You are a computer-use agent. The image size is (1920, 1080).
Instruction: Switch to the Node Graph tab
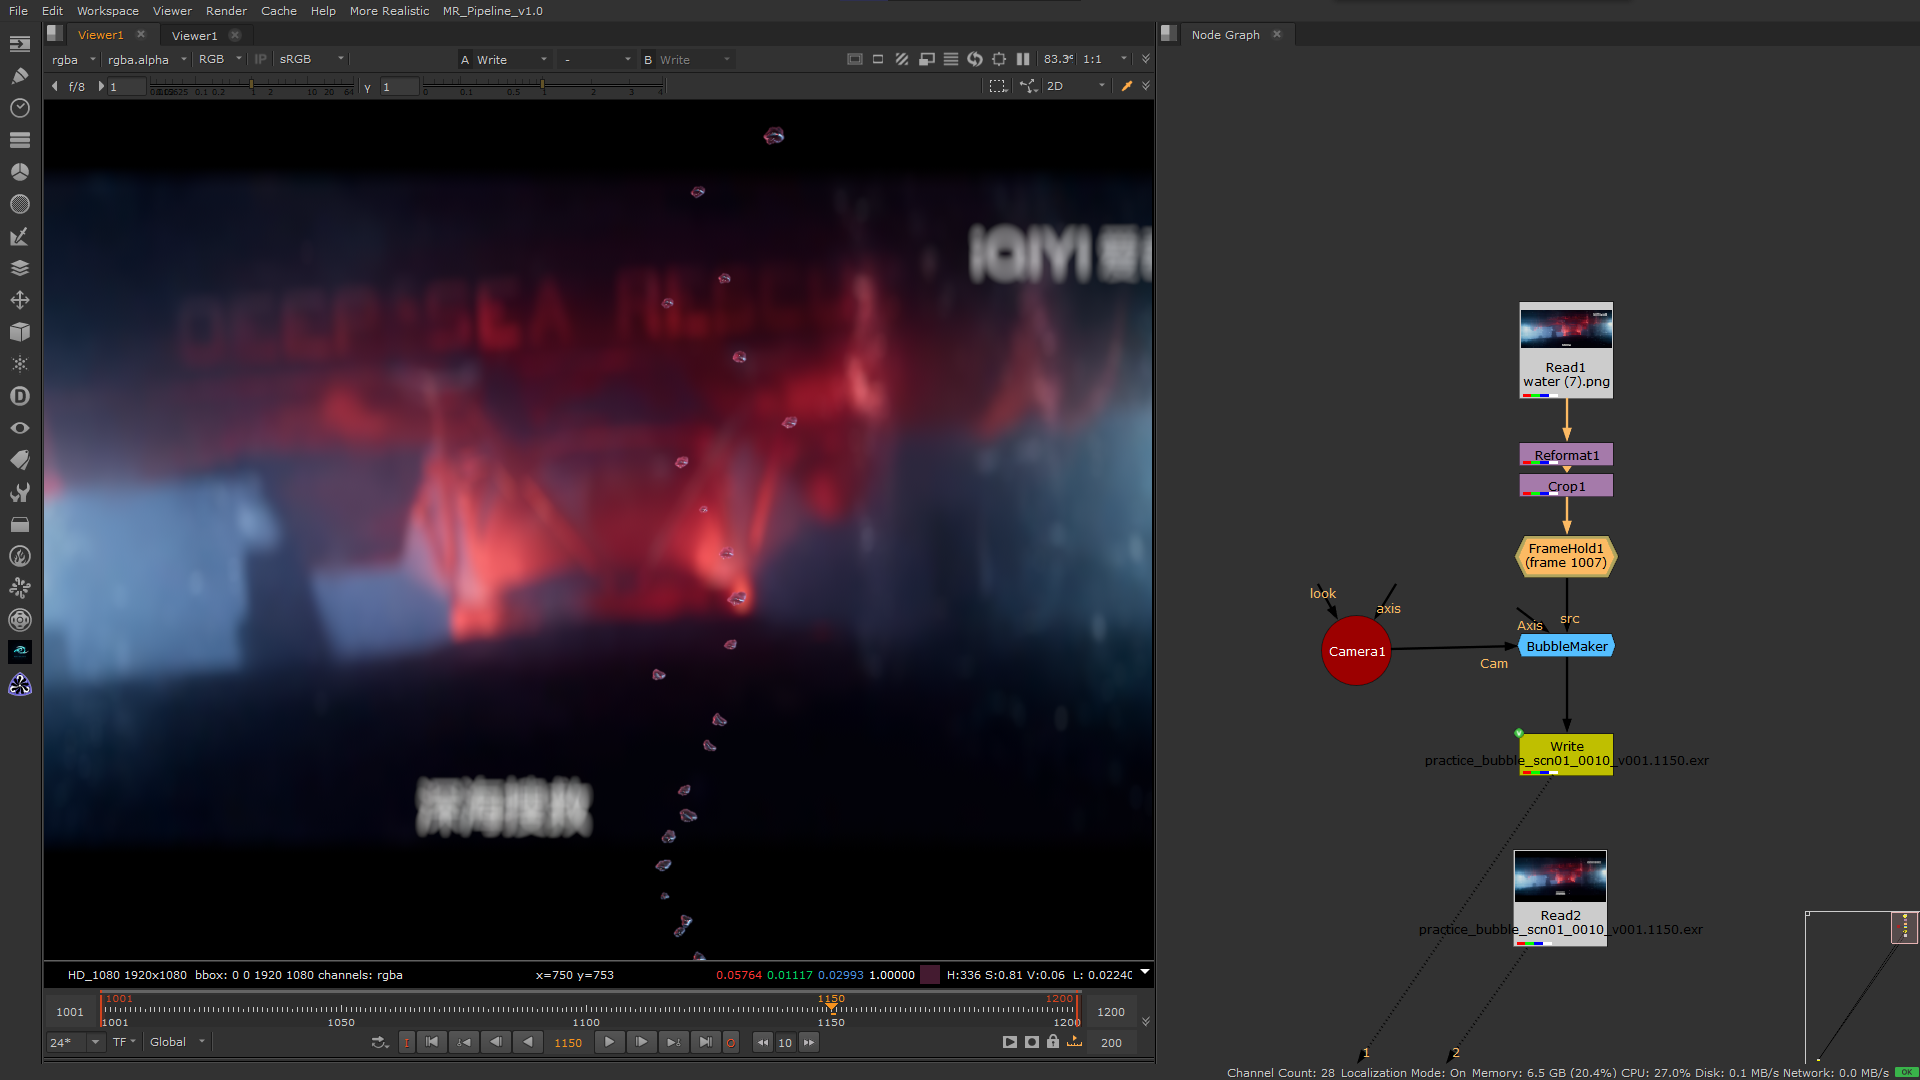(1225, 35)
